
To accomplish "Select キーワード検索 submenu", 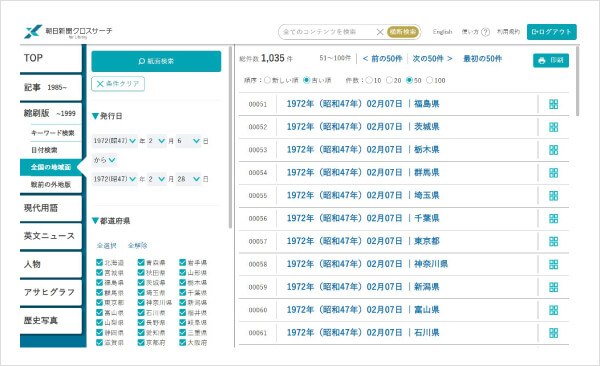I will (53, 133).
